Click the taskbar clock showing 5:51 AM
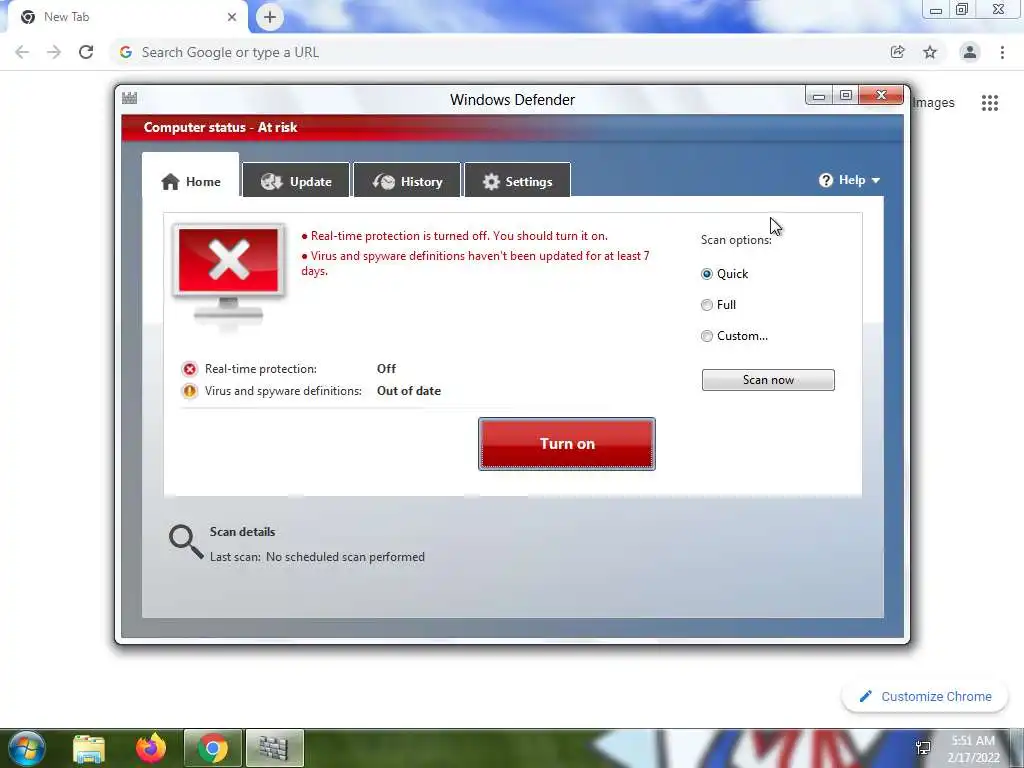This screenshot has height=768, width=1024. click(x=973, y=749)
